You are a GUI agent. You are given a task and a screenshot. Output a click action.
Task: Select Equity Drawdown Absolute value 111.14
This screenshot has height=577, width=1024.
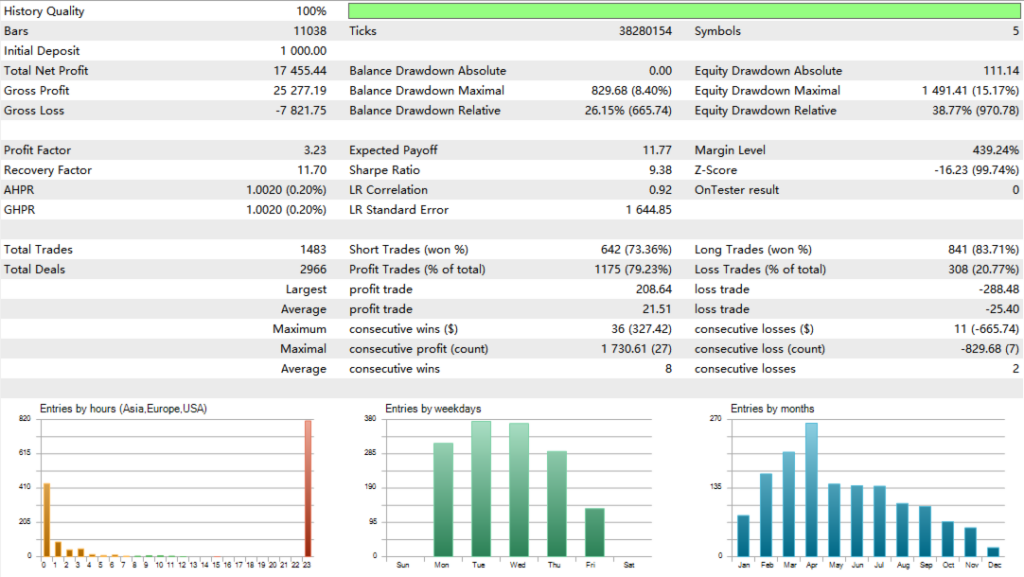click(1001, 70)
